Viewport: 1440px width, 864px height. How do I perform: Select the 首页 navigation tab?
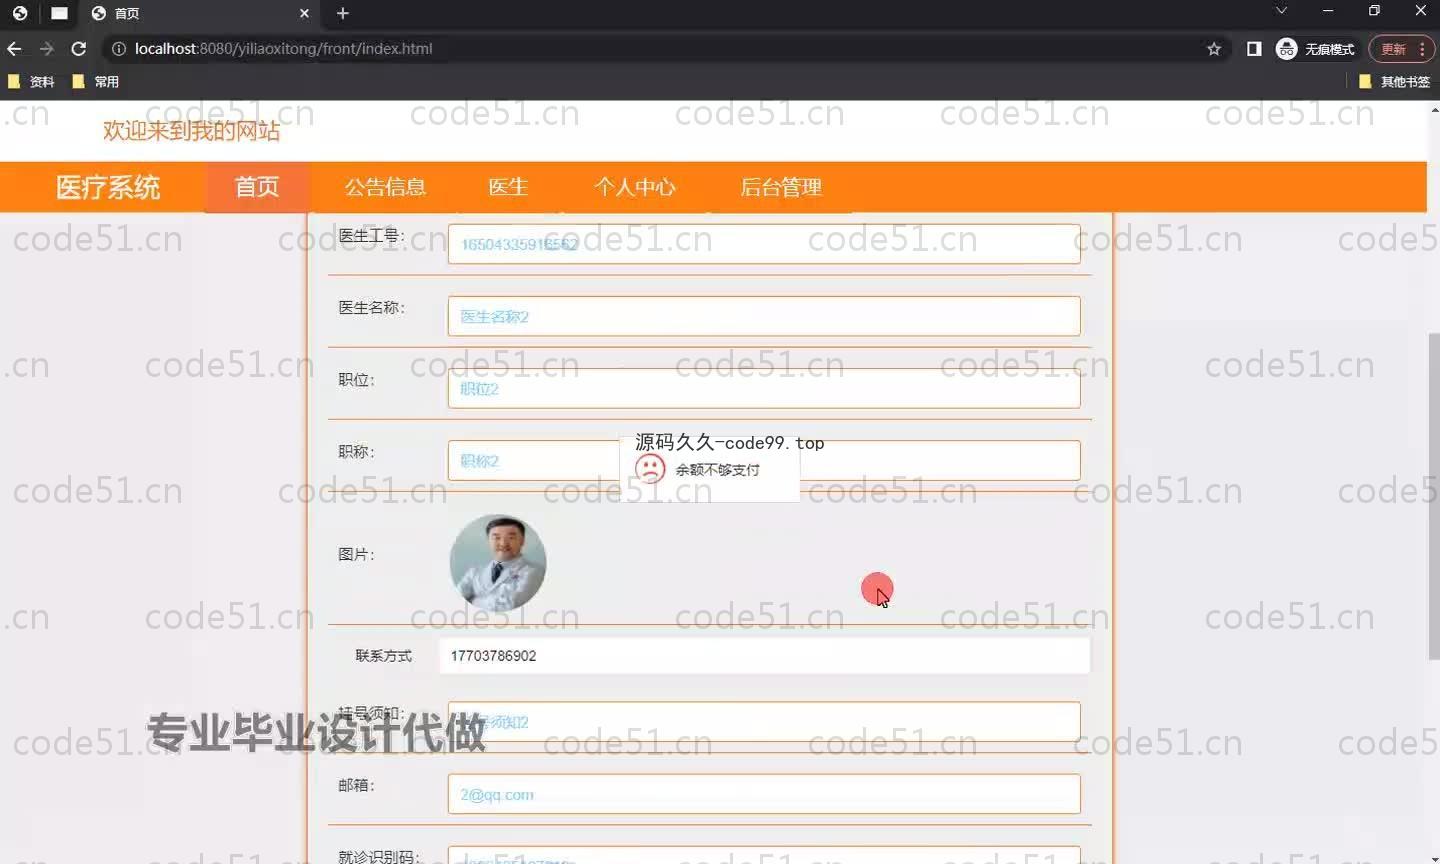coord(257,187)
